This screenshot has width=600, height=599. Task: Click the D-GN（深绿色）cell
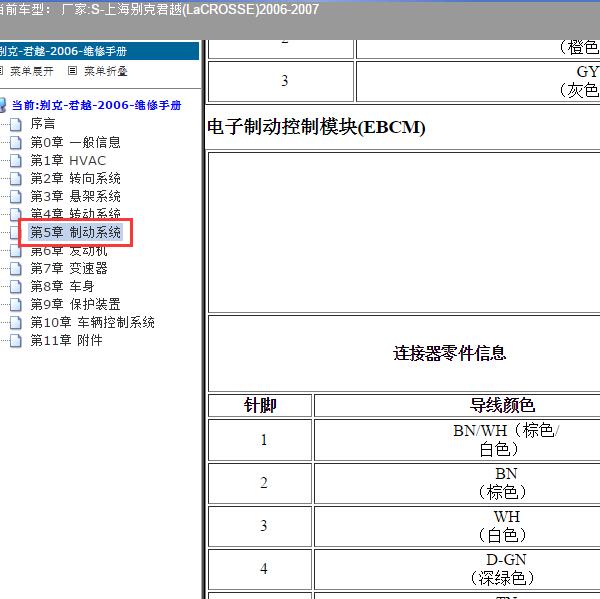pyautogui.click(x=503, y=569)
